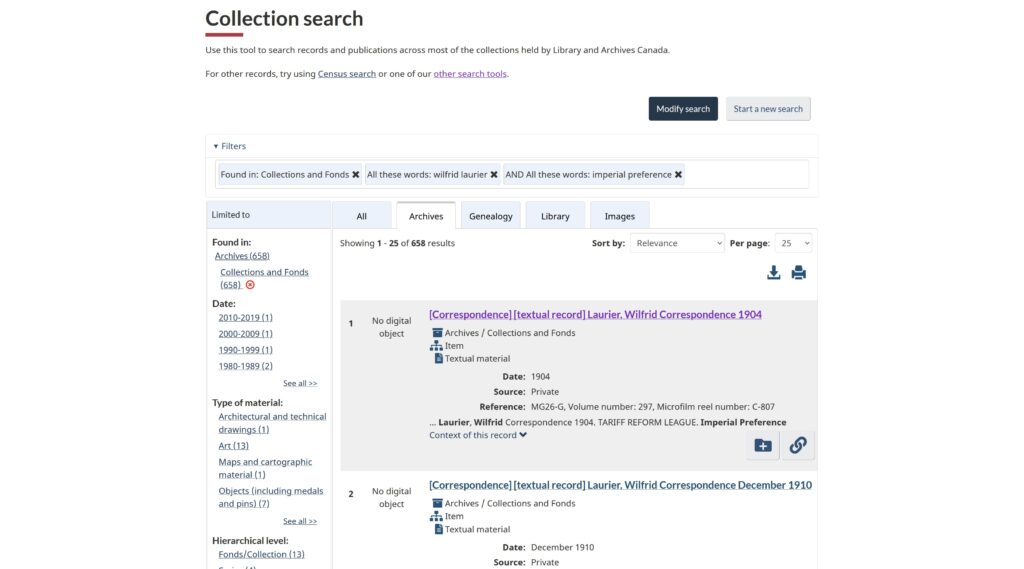Remove the 'wilfrid laurier' words filter
Viewport: 1024px width, 569px height.
click(x=494, y=175)
